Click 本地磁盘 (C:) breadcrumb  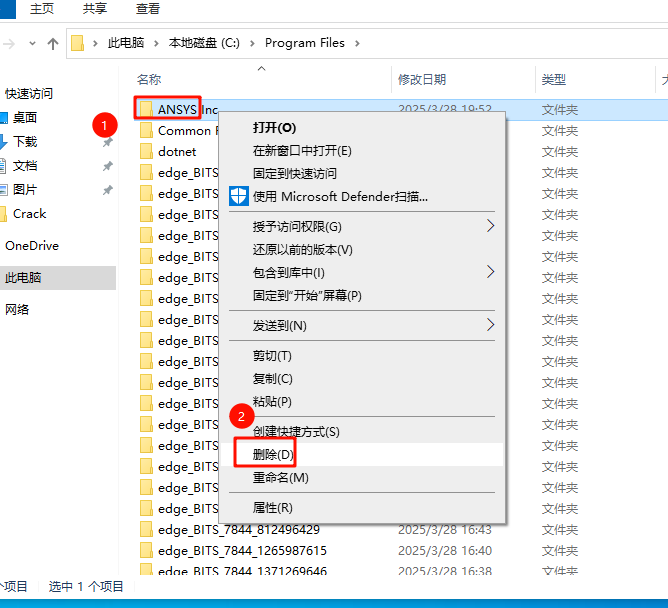click(x=204, y=43)
